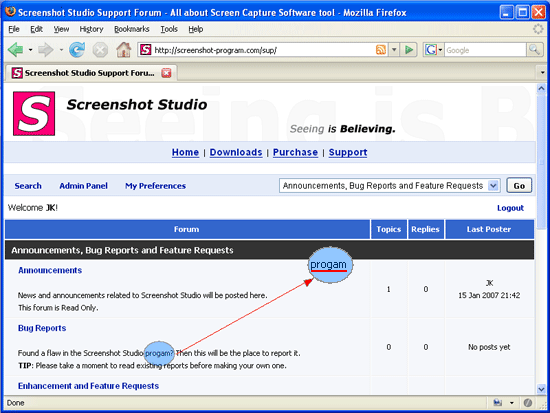Open the list all tabs dropdown
The width and height of the screenshot is (550, 413).
click(542, 73)
